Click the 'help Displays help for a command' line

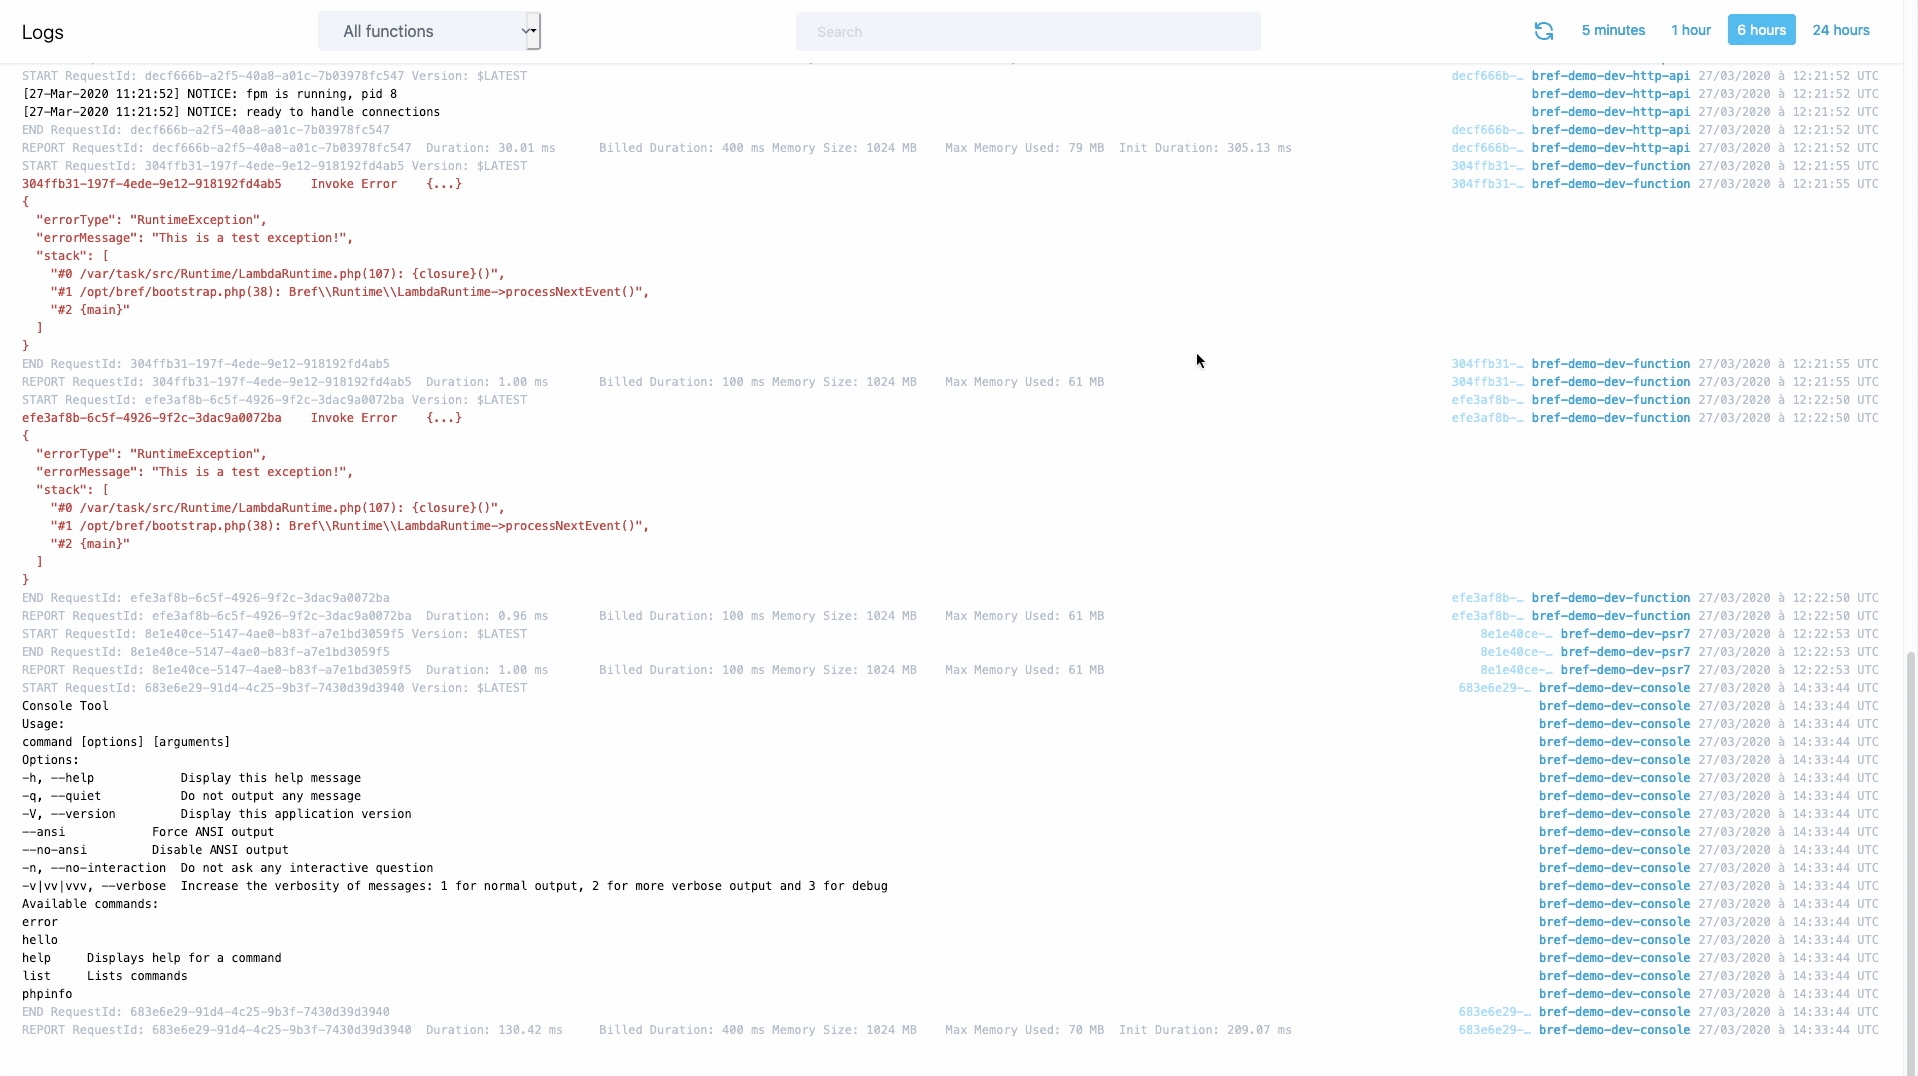[151, 958]
